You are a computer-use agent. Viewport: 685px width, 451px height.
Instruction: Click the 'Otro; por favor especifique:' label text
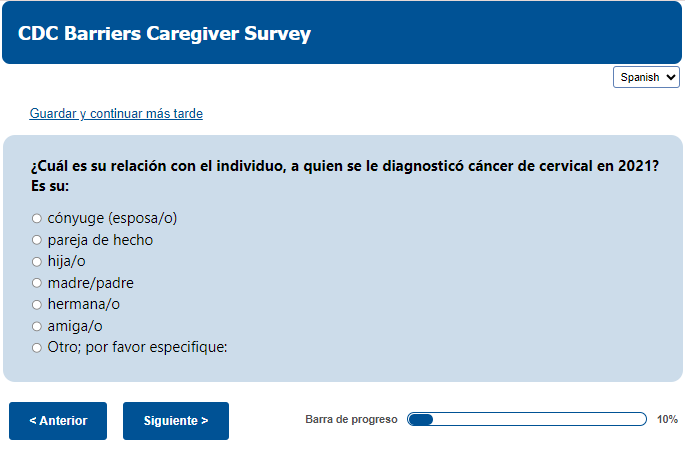138,348
